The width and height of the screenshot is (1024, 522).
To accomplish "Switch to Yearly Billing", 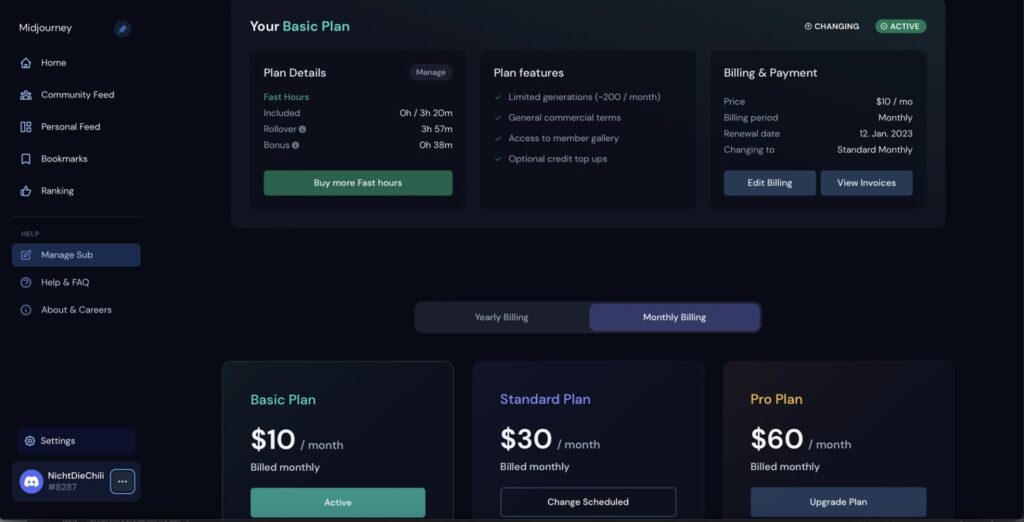I will point(502,318).
